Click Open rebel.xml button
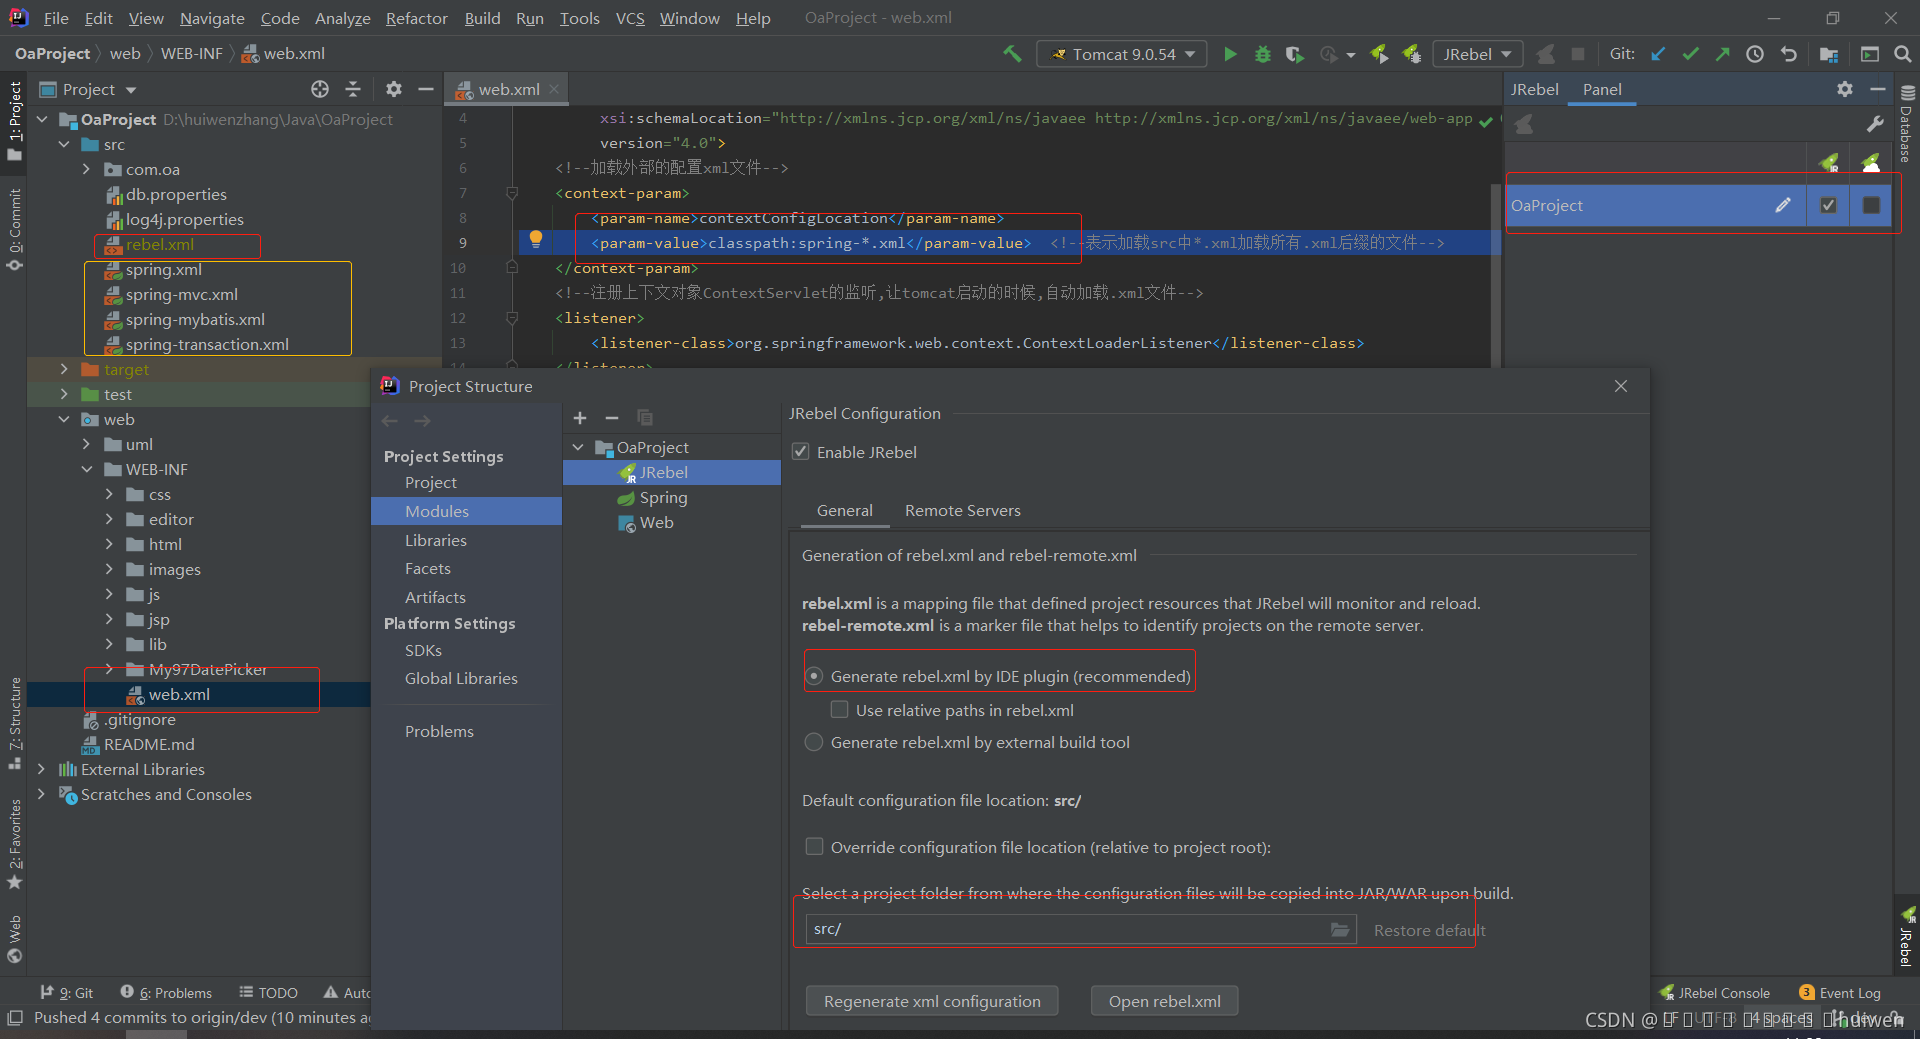 pyautogui.click(x=1164, y=1001)
